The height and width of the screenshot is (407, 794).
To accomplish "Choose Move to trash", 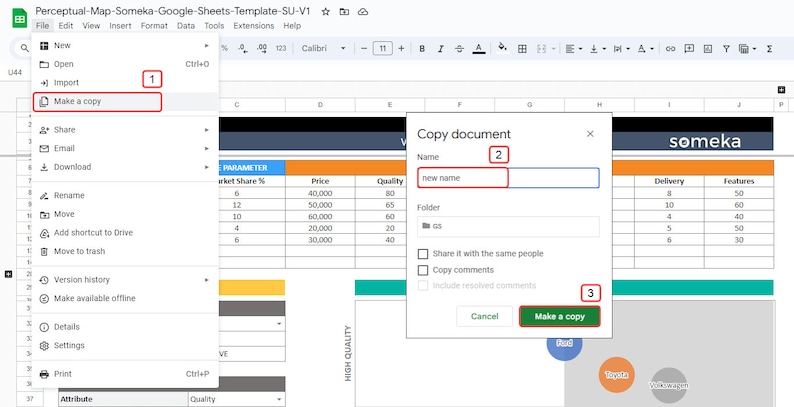I will click(x=125, y=251).
